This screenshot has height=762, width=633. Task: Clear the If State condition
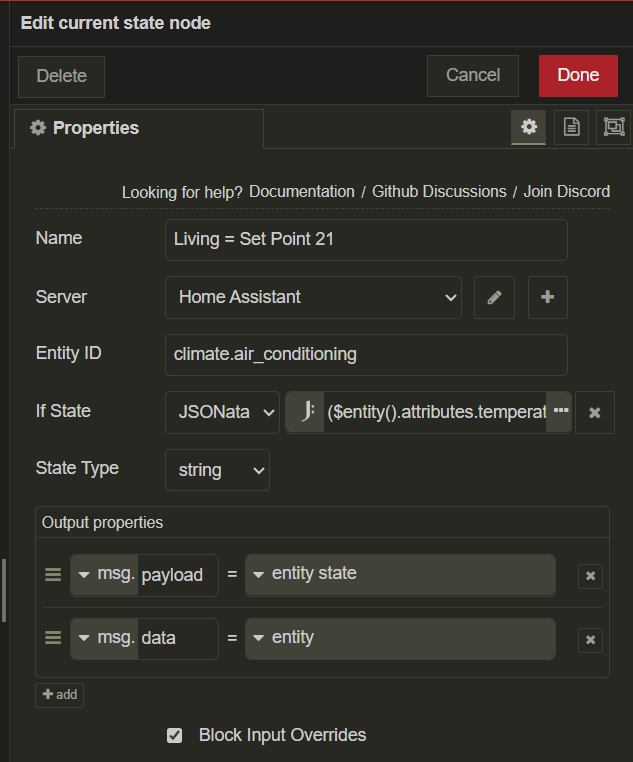595,412
